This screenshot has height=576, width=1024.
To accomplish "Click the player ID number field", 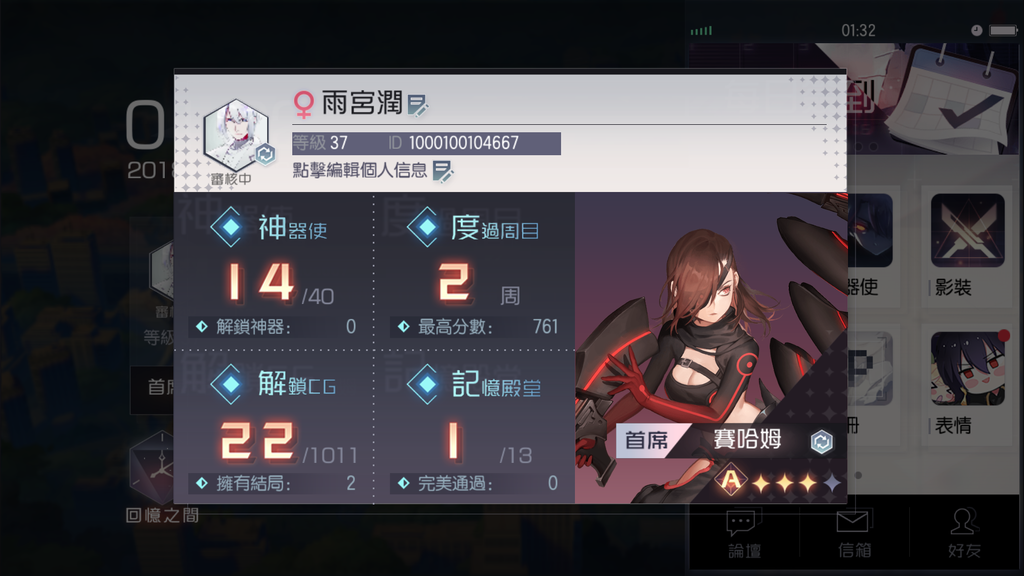I will point(463,143).
